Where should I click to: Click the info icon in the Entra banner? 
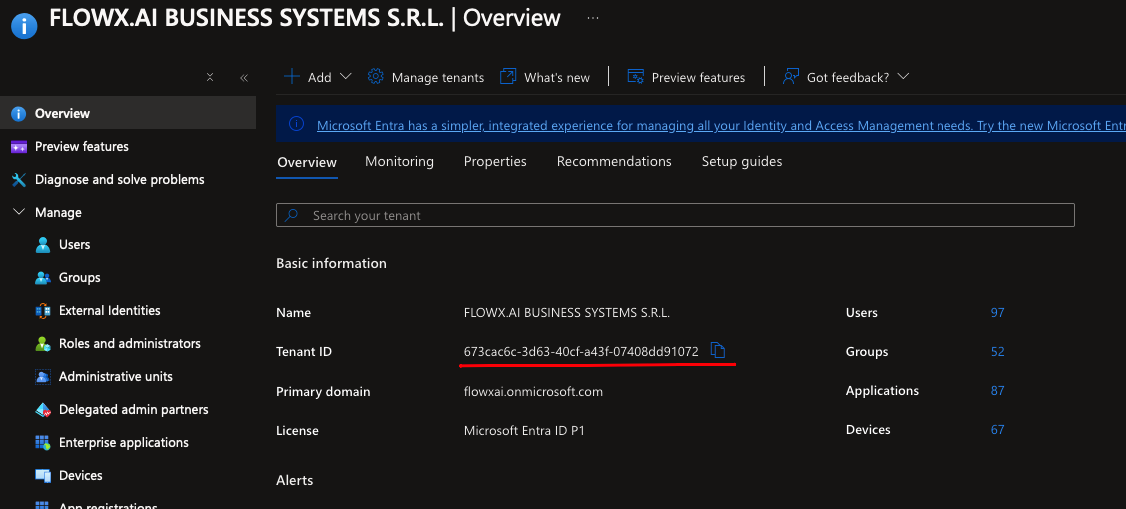coord(296,124)
